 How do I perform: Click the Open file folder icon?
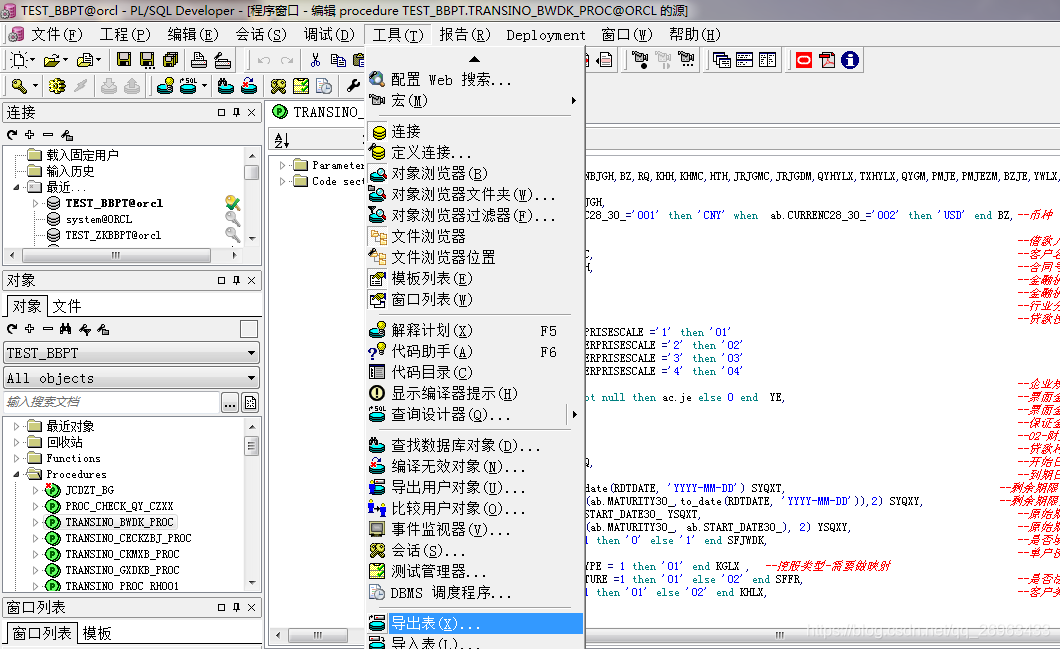pos(52,60)
